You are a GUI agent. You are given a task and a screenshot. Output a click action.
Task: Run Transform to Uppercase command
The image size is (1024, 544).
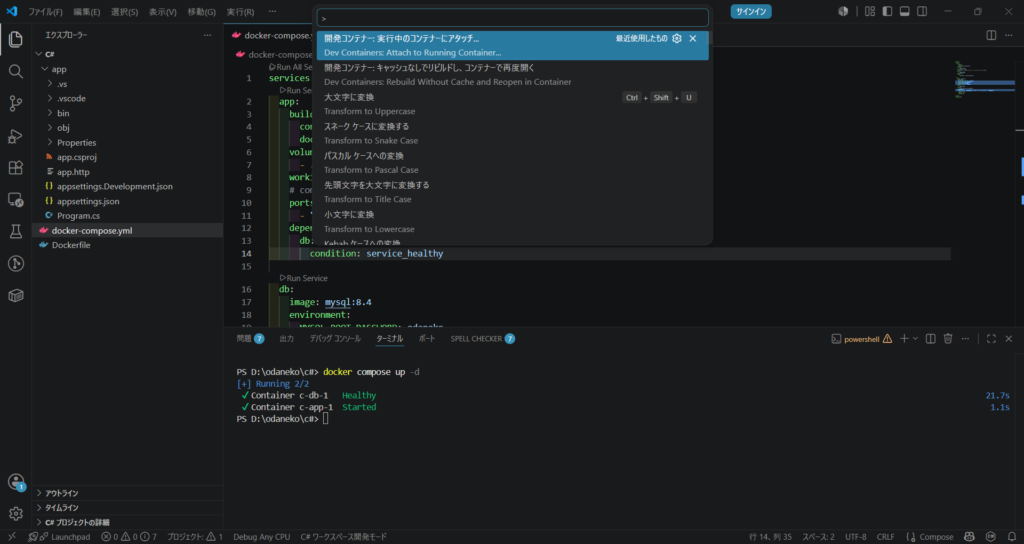tap(513, 104)
